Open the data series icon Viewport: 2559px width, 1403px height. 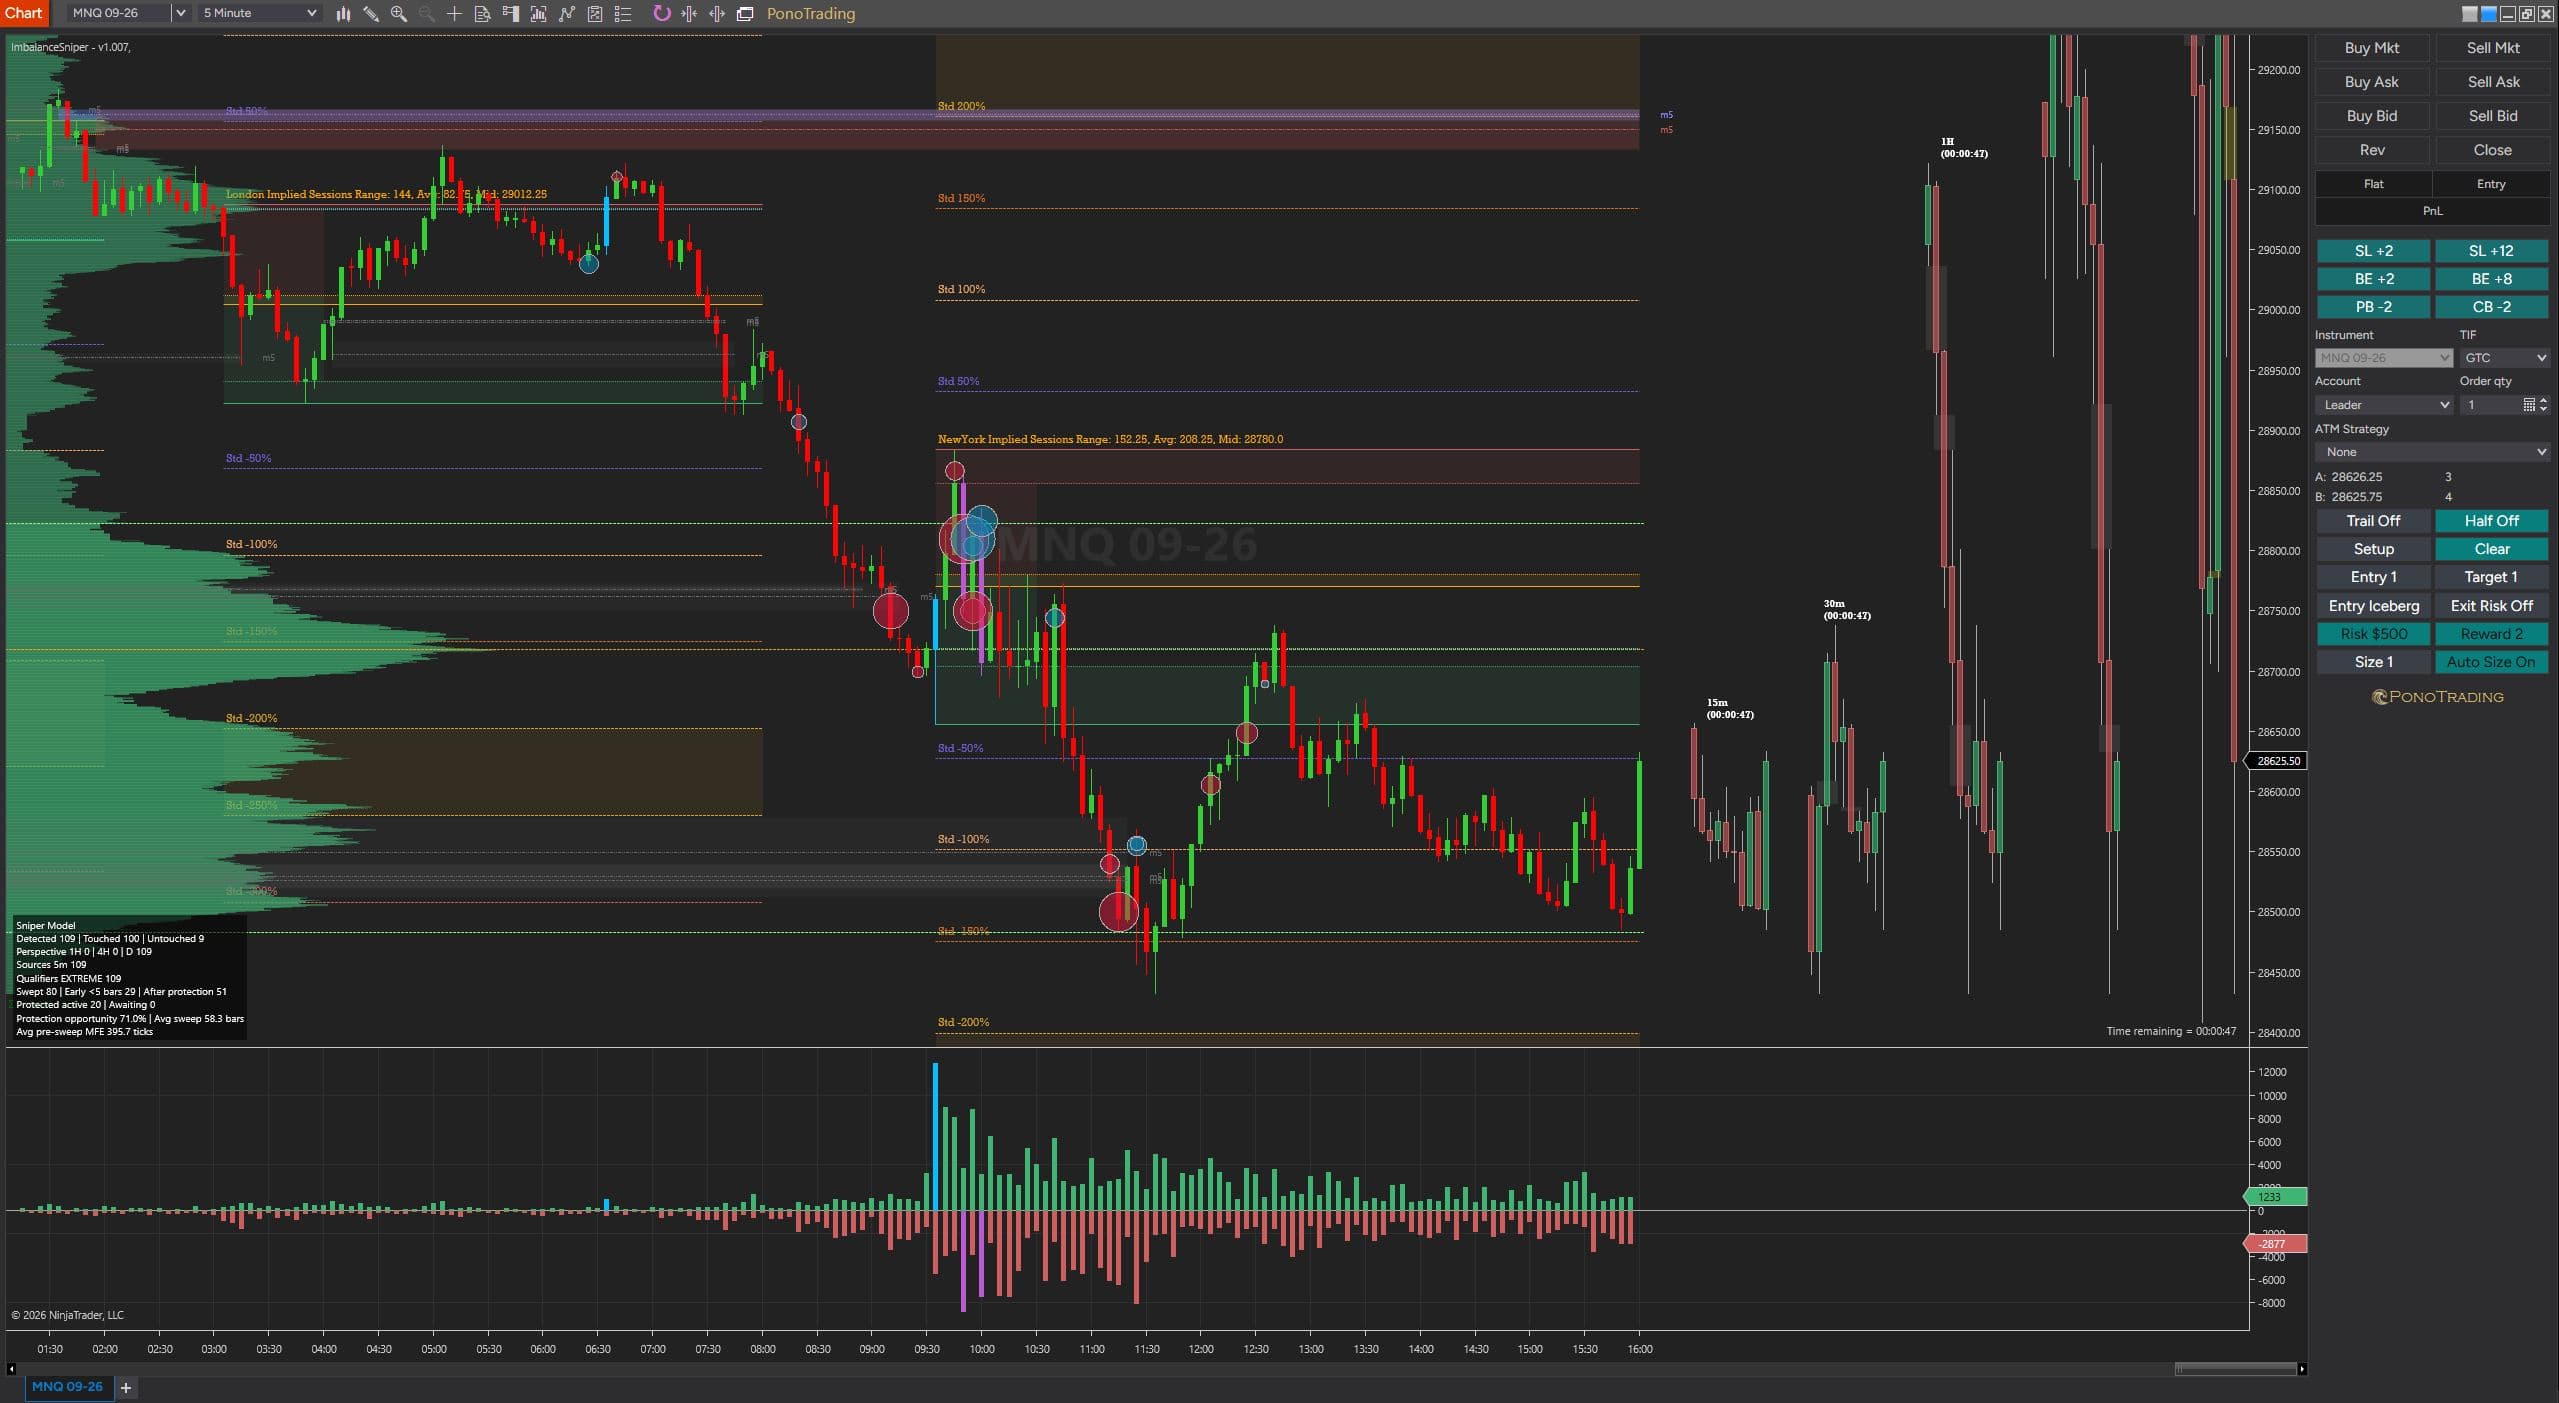[x=538, y=14]
